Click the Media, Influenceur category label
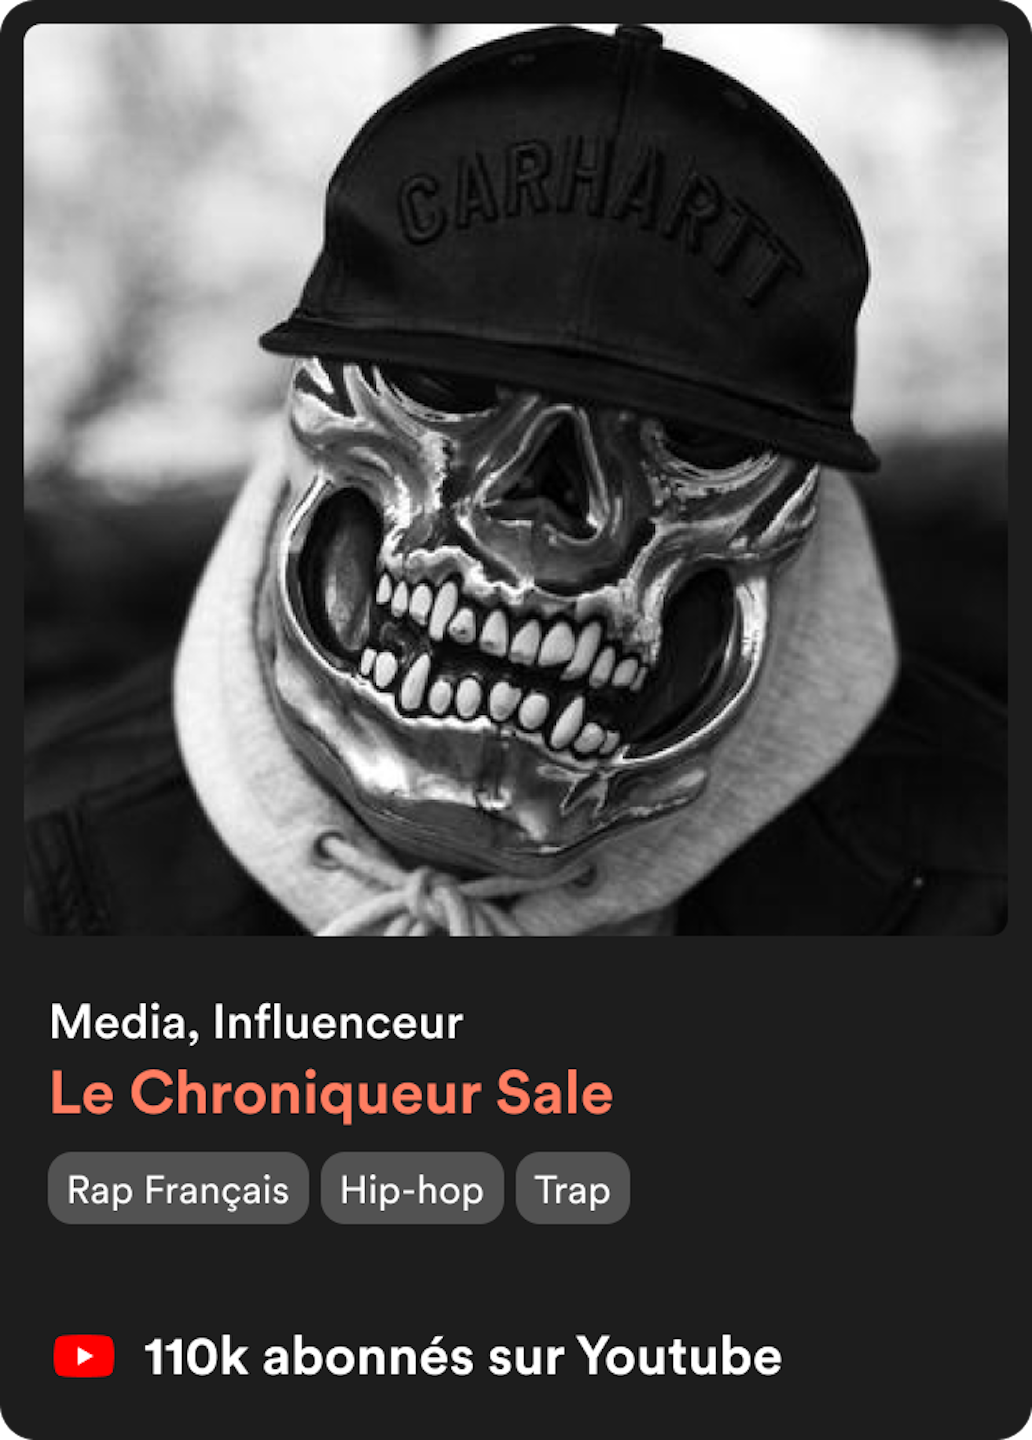The image size is (1032, 1440). pyautogui.click(x=256, y=1022)
